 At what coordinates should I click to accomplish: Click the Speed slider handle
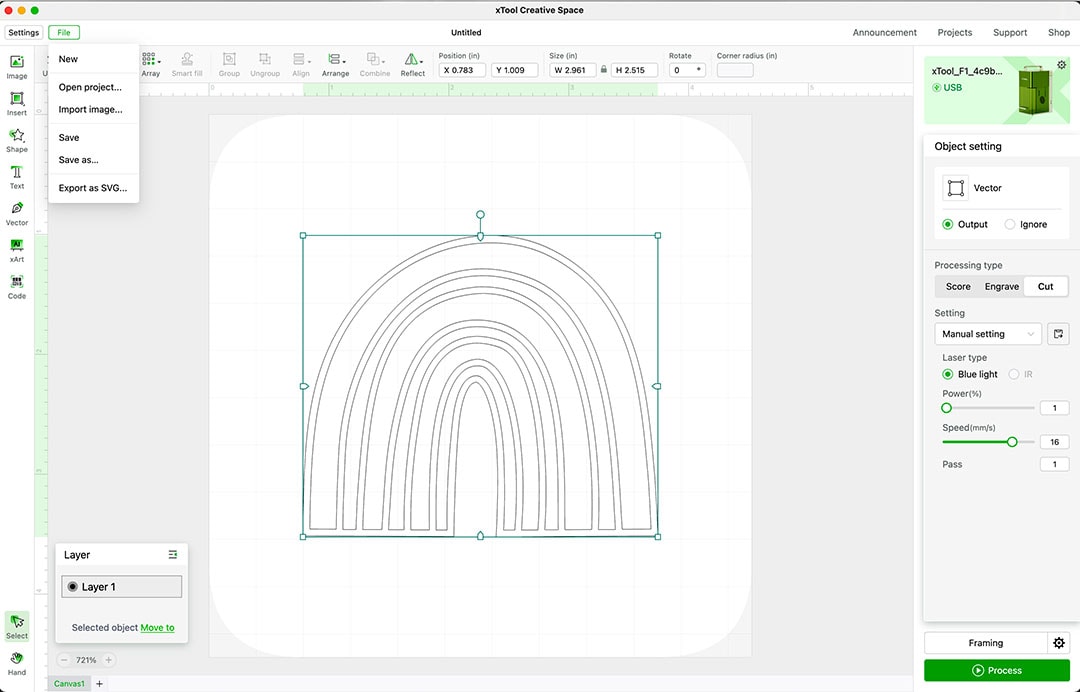click(1012, 442)
